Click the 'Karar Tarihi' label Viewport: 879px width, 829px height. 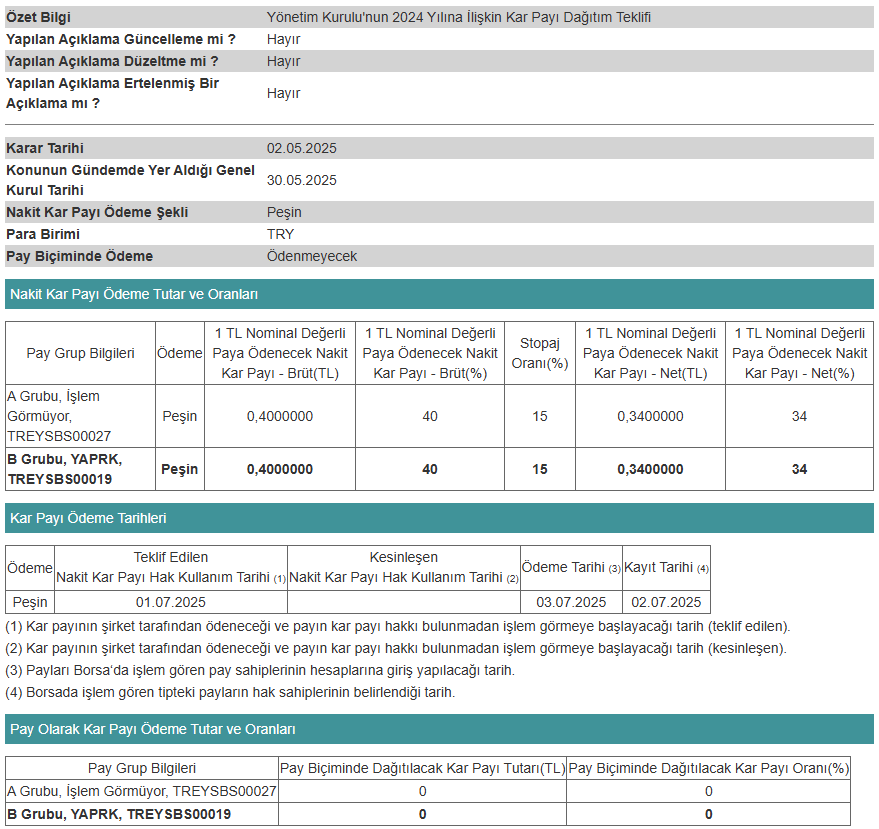tap(45, 149)
